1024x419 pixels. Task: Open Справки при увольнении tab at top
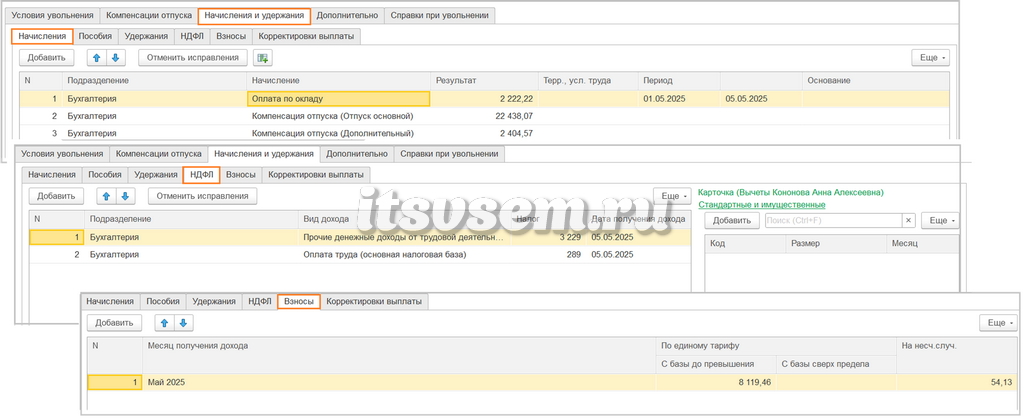[x=440, y=15]
